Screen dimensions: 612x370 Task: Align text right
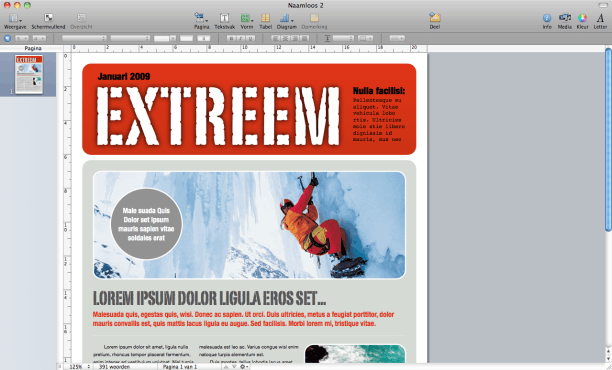point(295,38)
